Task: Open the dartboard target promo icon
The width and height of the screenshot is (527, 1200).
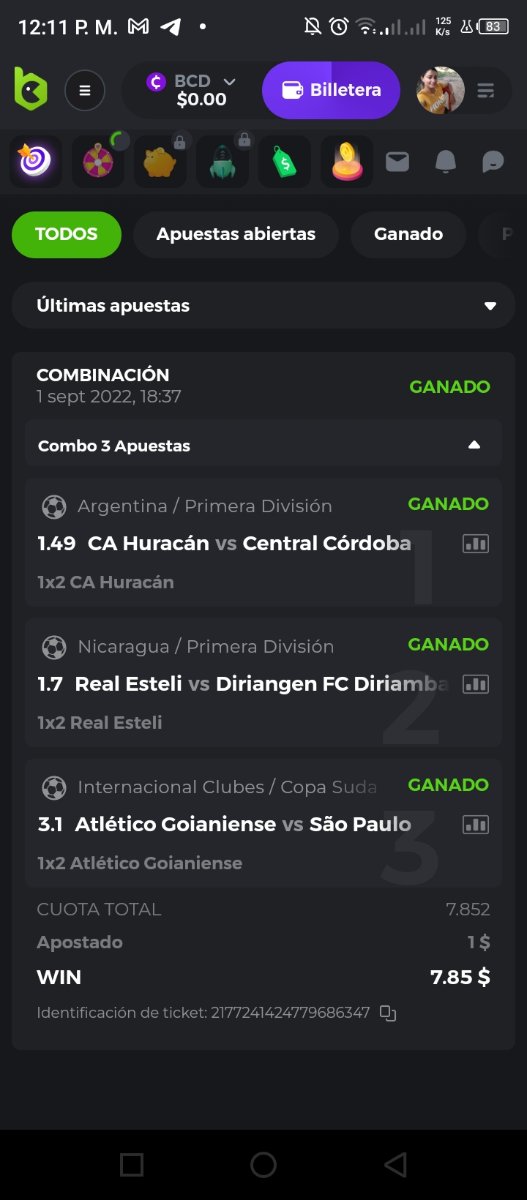Action: click(x=36, y=161)
